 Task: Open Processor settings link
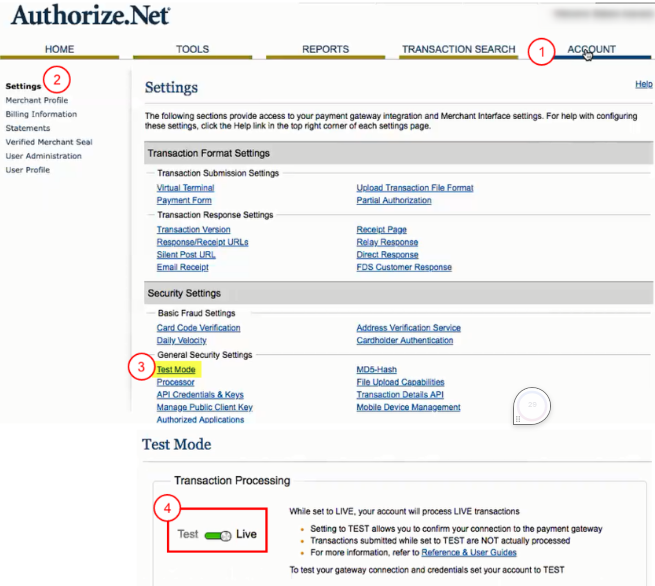175,382
